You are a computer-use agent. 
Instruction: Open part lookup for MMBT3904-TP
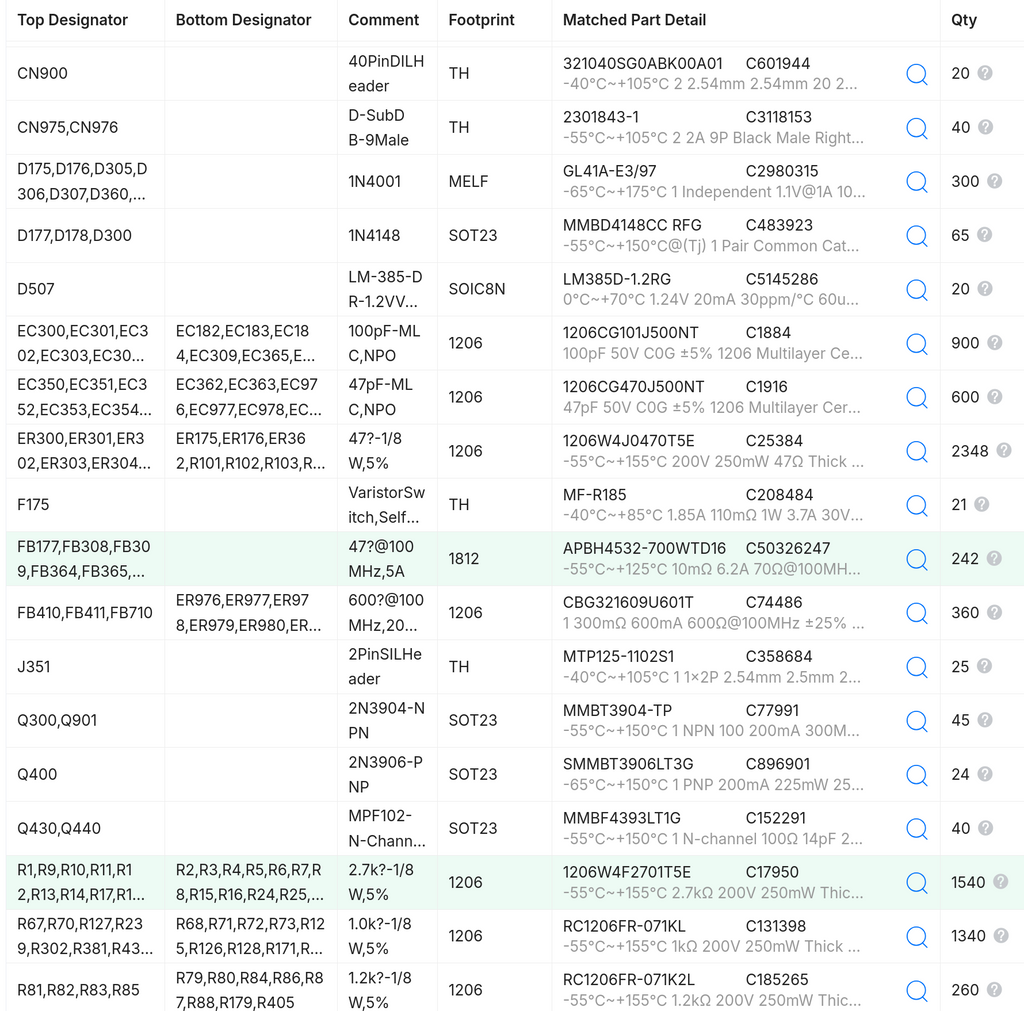click(x=917, y=721)
